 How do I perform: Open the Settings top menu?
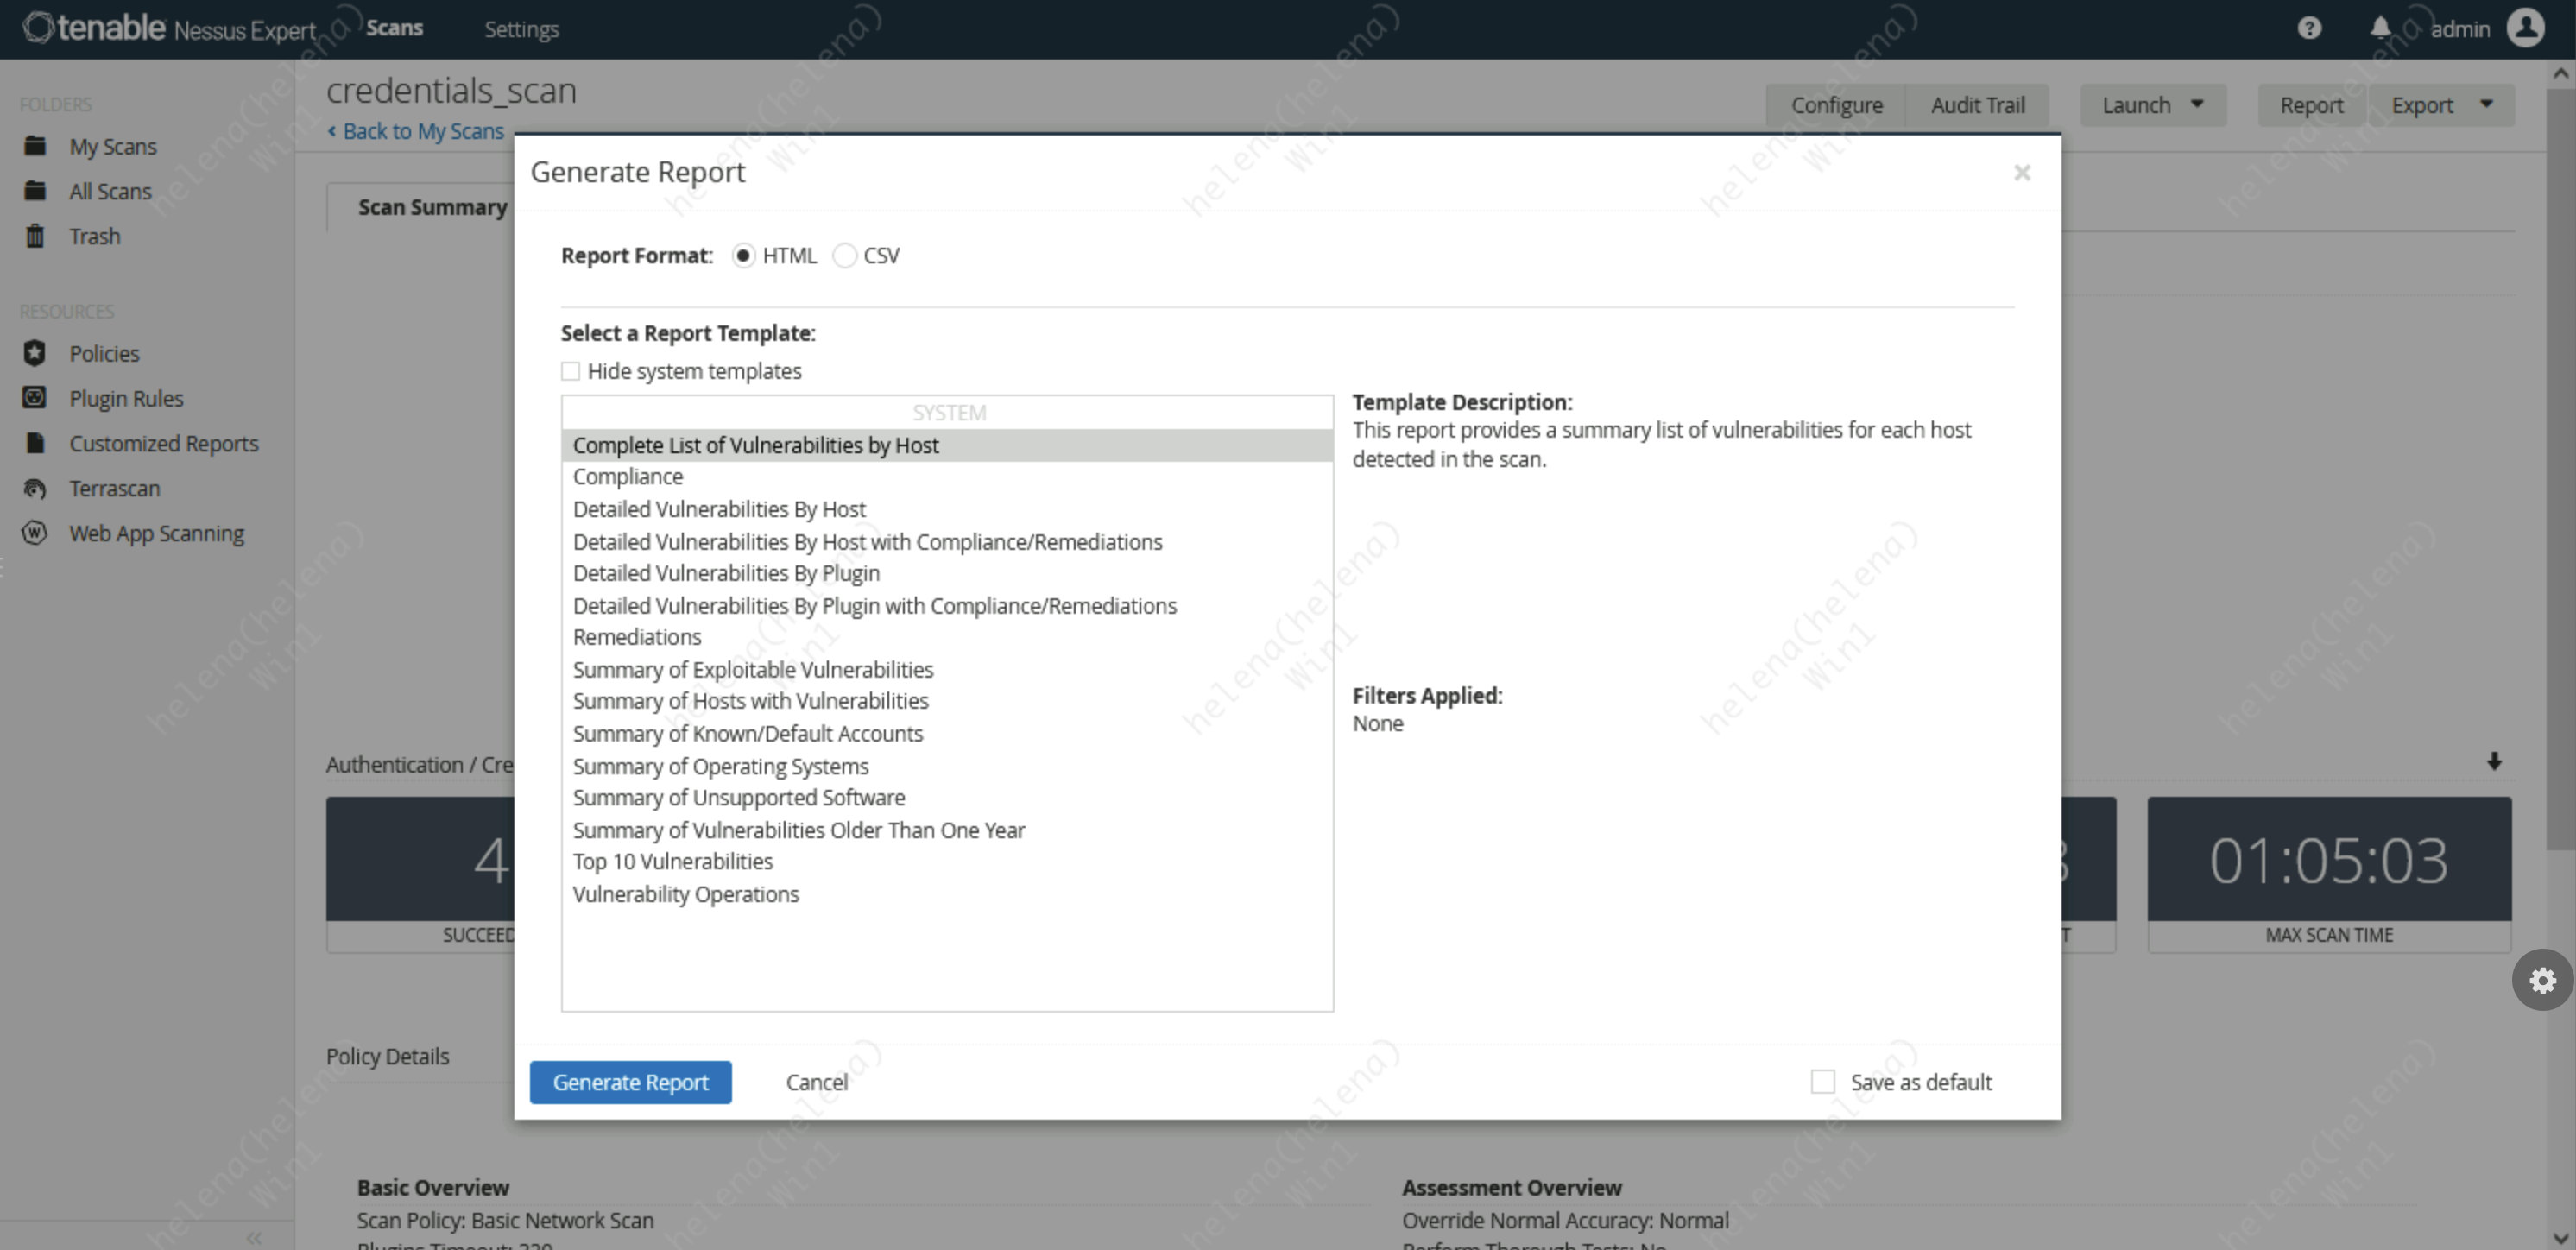click(x=521, y=29)
